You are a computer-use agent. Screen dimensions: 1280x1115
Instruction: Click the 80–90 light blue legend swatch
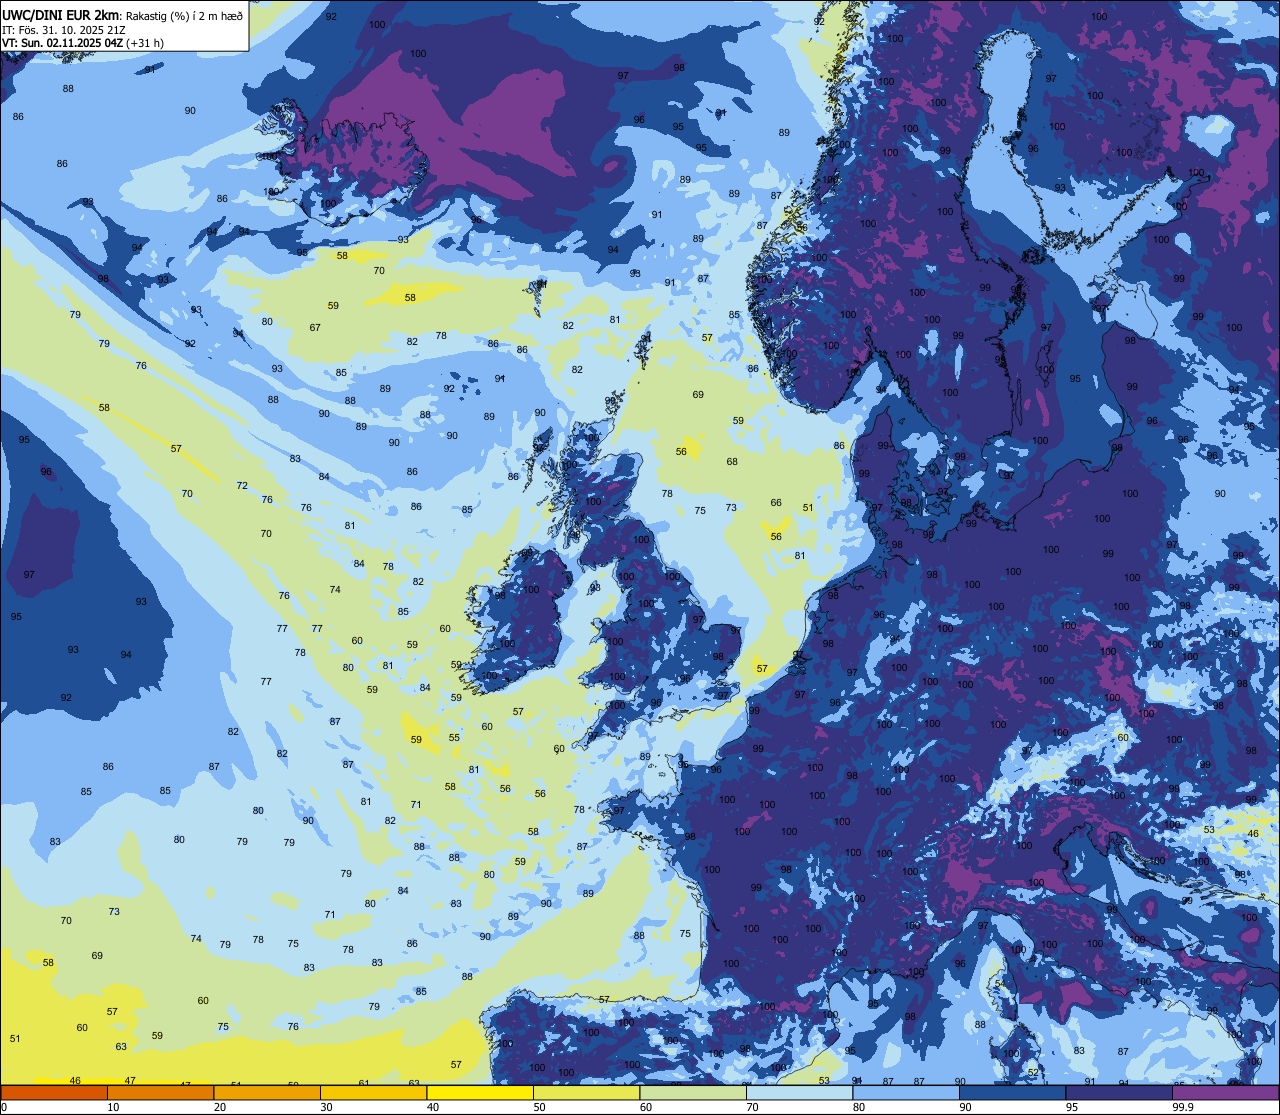pos(906,1092)
